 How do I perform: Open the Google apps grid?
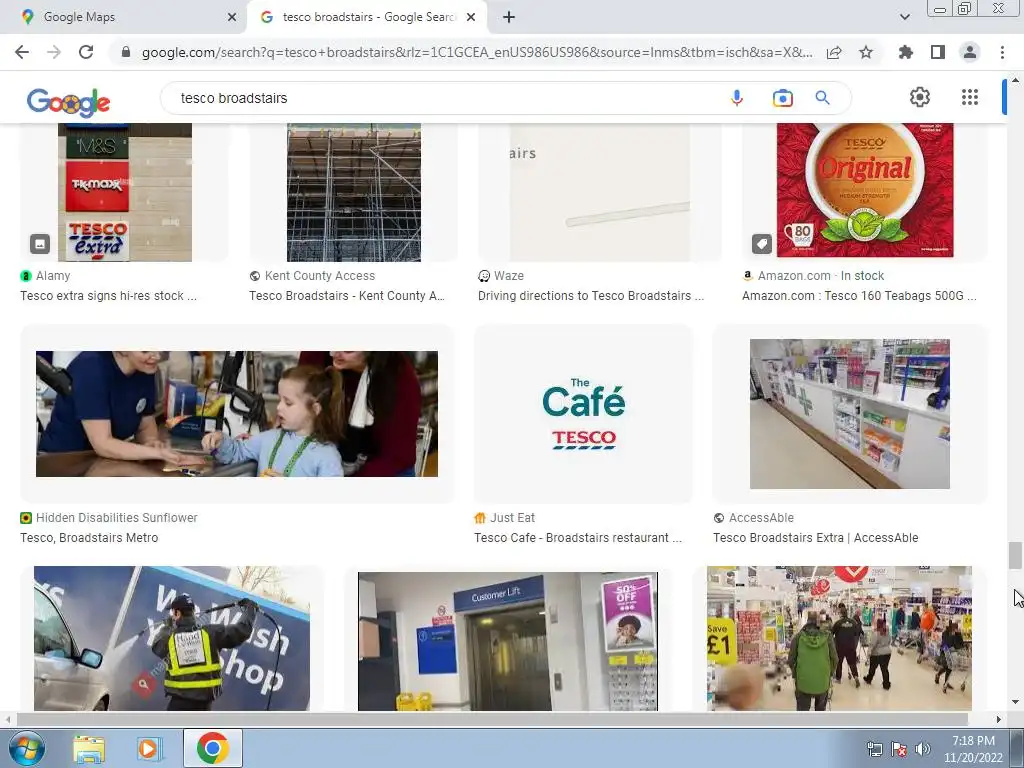[x=970, y=97]
